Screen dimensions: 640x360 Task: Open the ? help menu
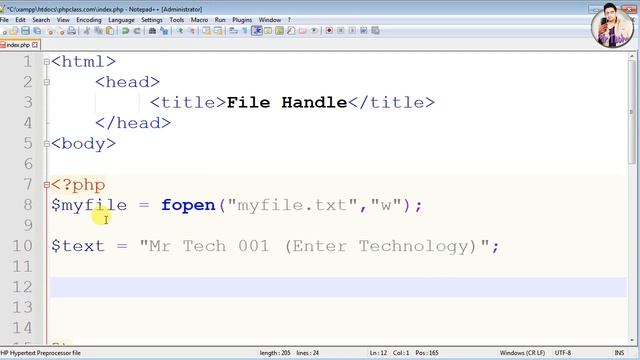click(x=289, y=20)
